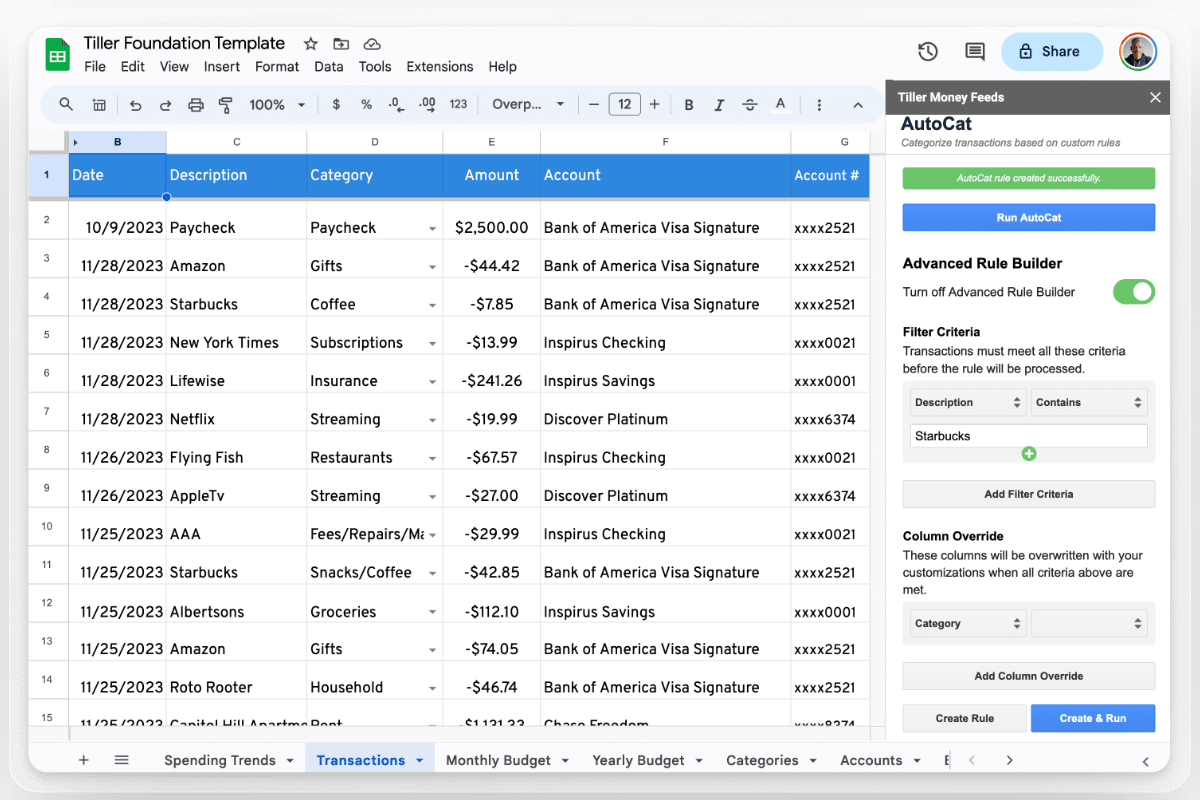Click the print icon in toolbar

(x=196, y=105)
